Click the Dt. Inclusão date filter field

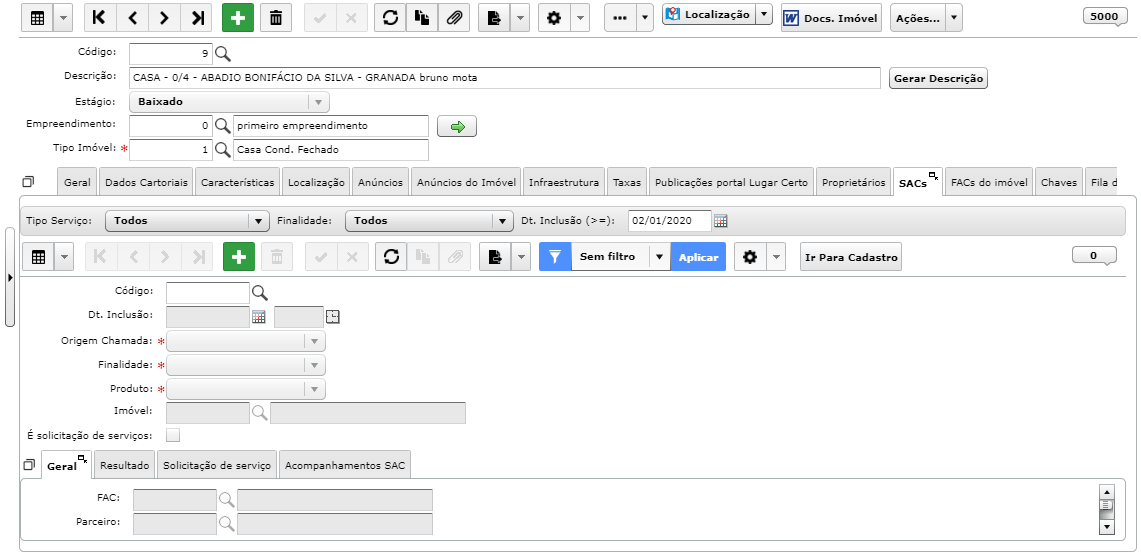point(669,220)
